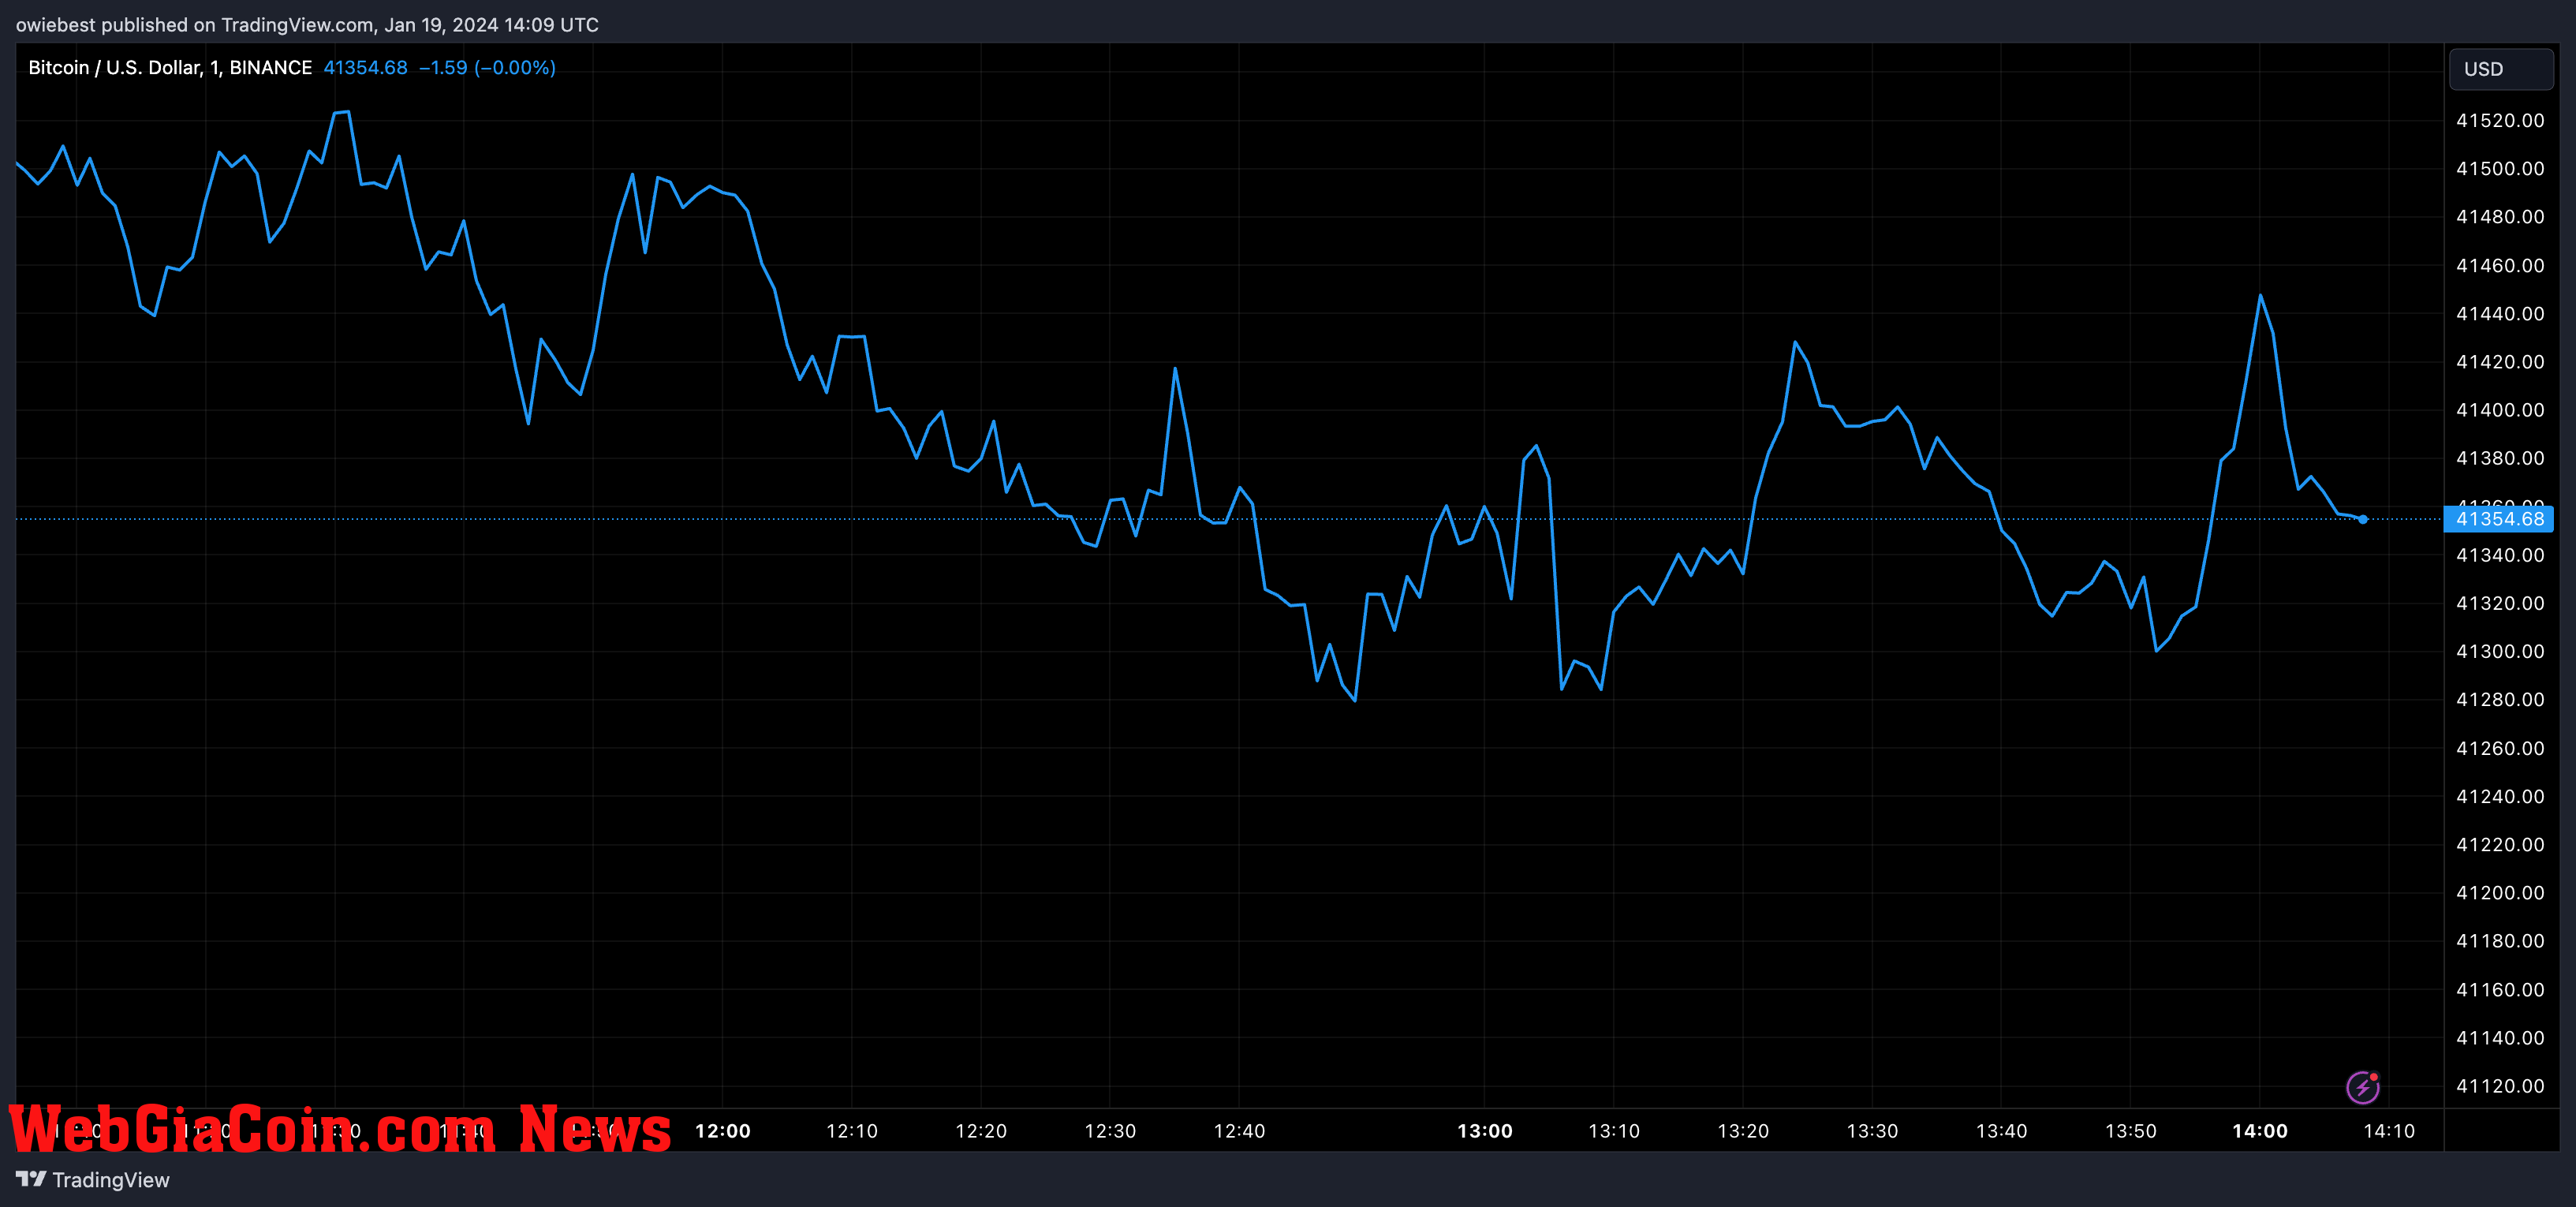2576x1207 pixels.
Task: Click the 13:40 time axis label
Action: click(2001, 1131)
